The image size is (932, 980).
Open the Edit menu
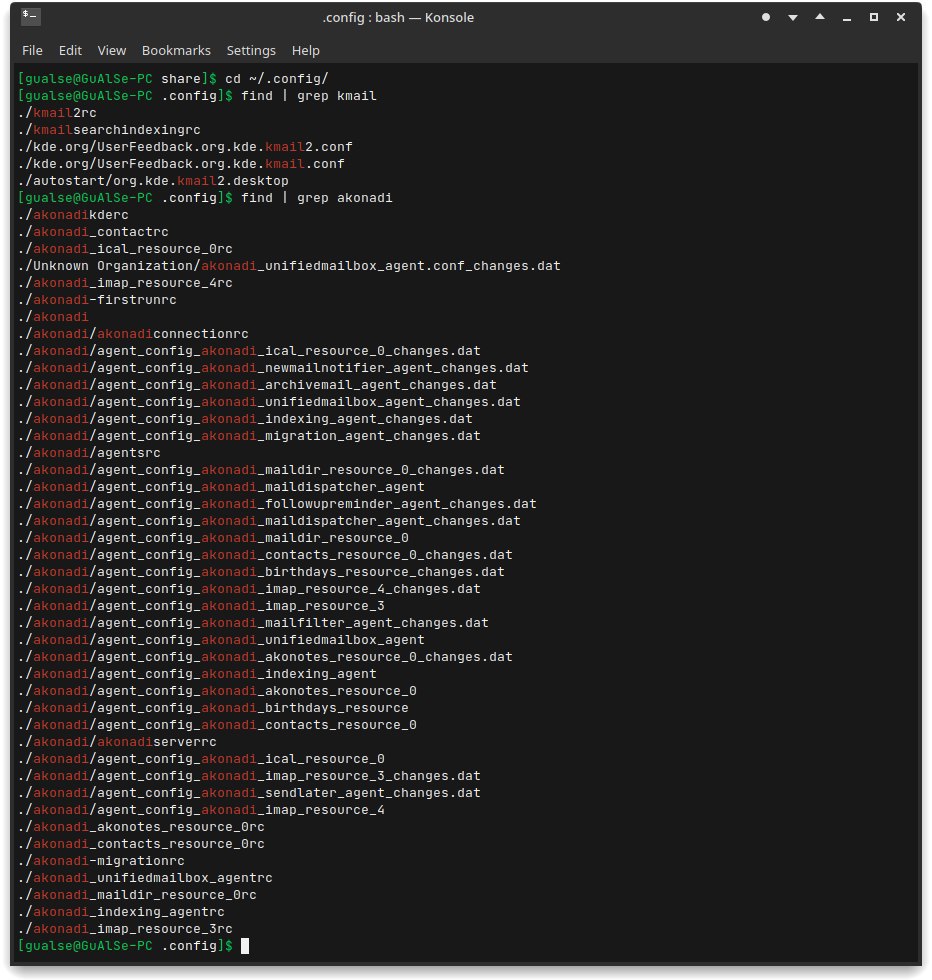click(70, 51)
